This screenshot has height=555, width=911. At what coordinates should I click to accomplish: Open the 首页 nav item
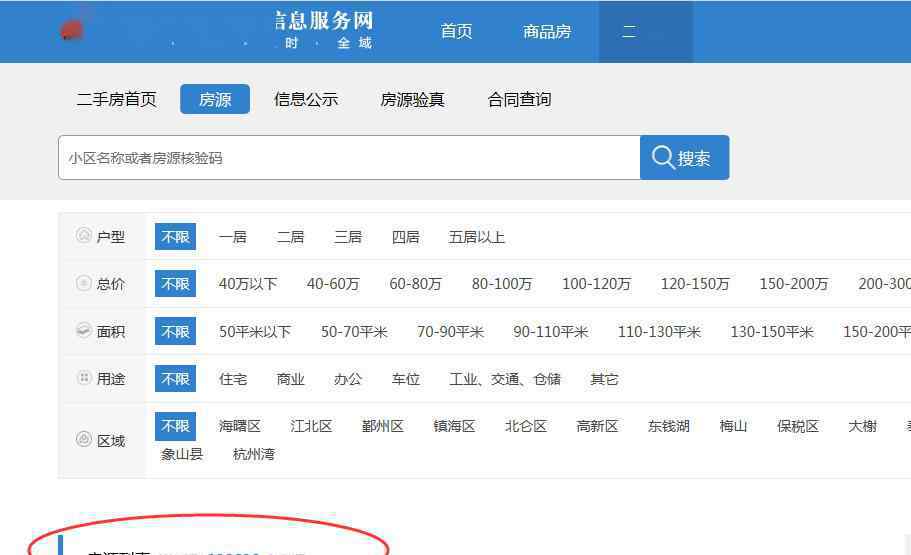click(x=456, y=31)
